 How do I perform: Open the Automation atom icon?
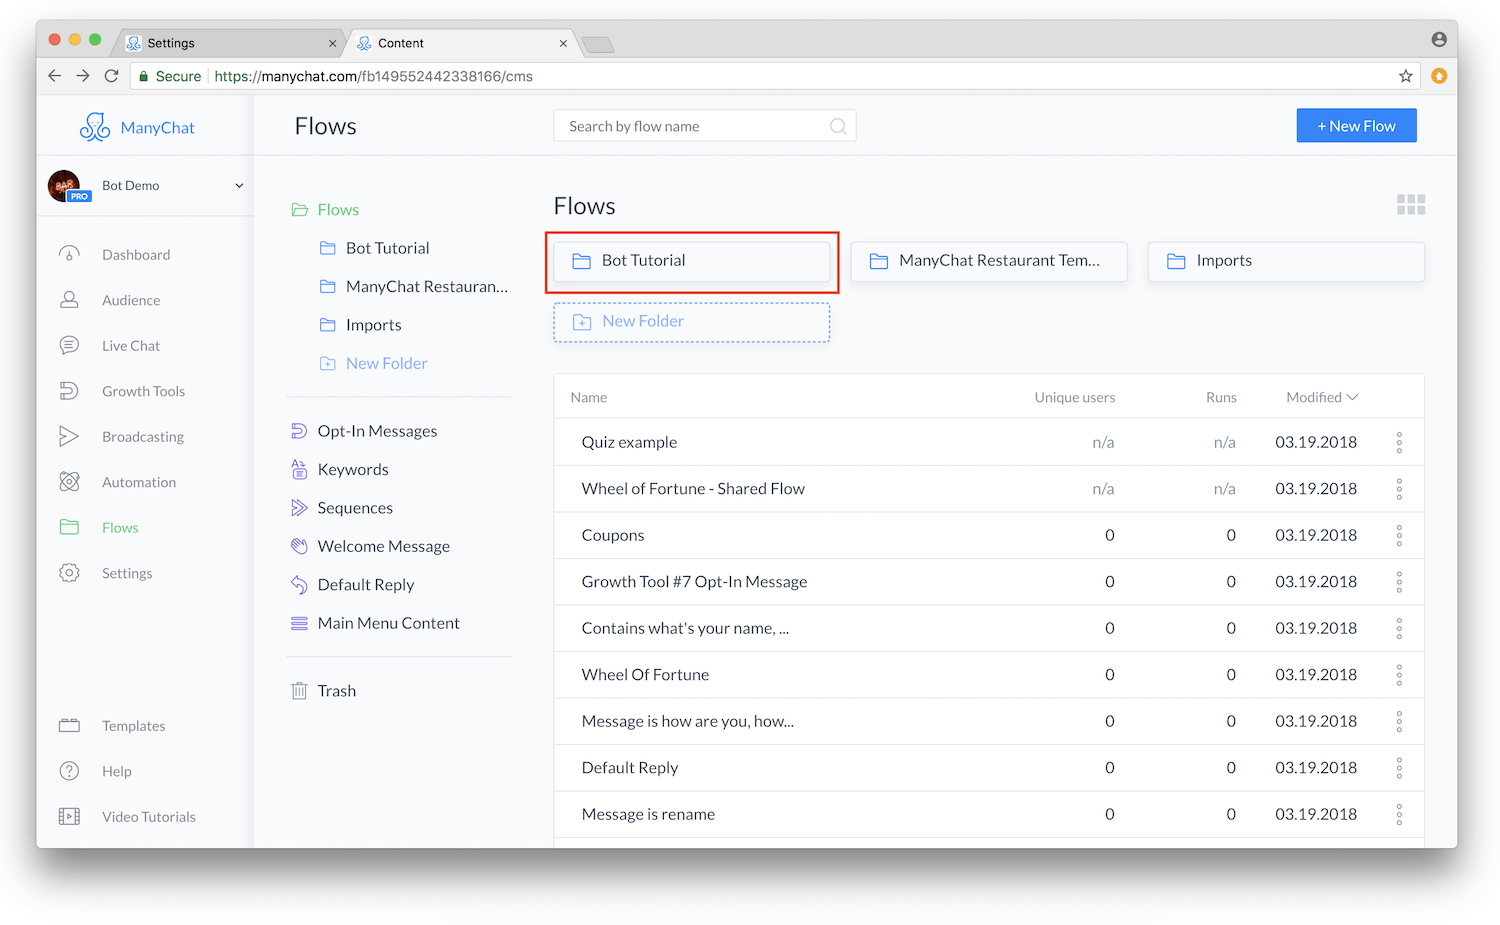(x=69, y=482)
